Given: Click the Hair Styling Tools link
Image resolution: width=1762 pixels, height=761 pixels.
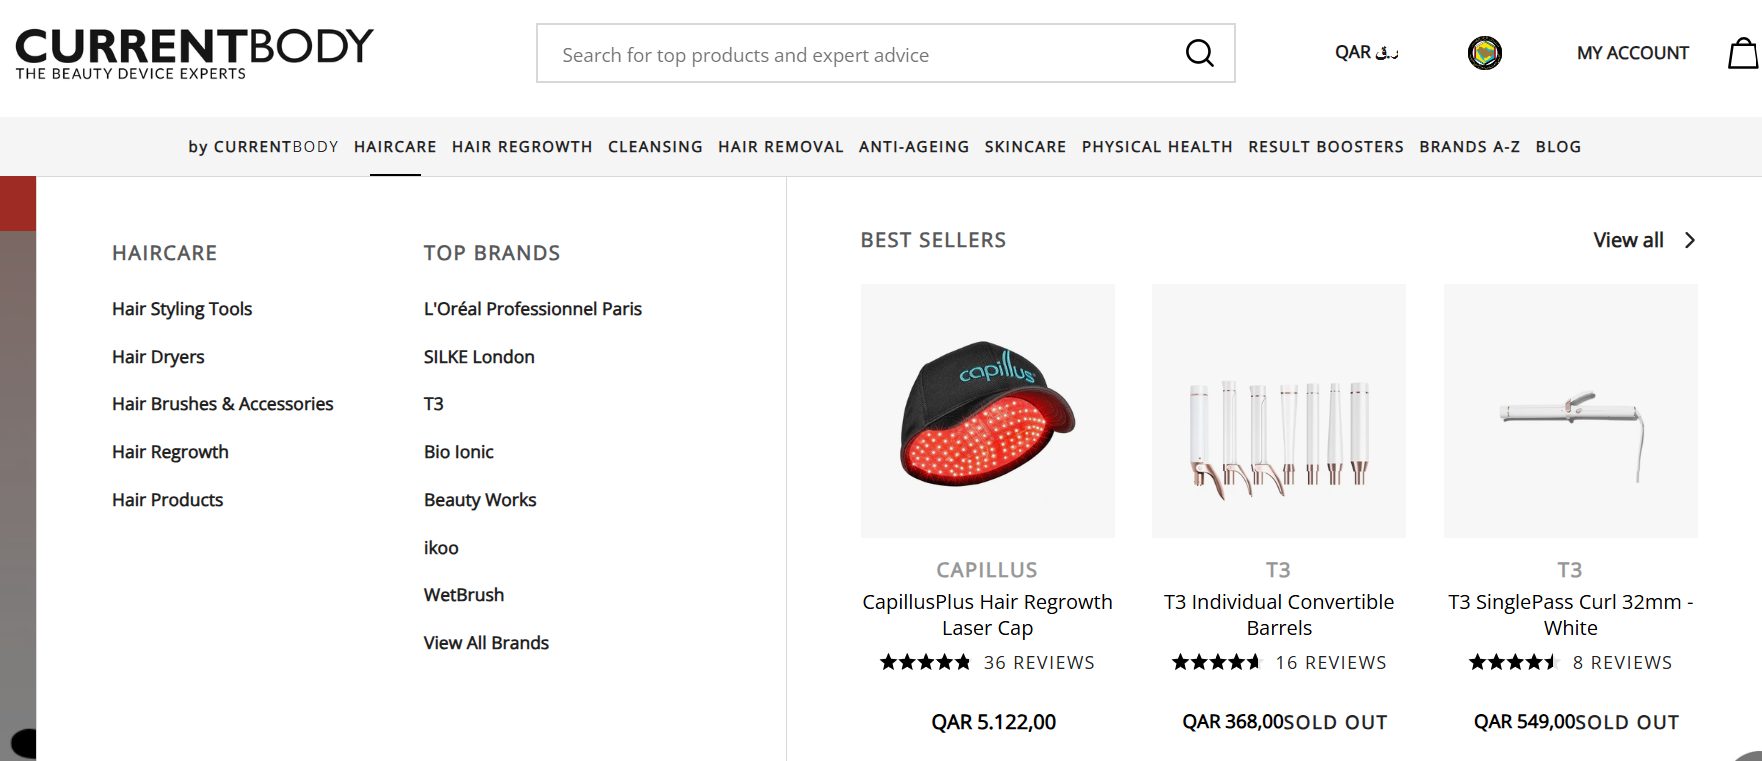Looking at the screenshot, I should pyautogui.click(x=182, y=309).
